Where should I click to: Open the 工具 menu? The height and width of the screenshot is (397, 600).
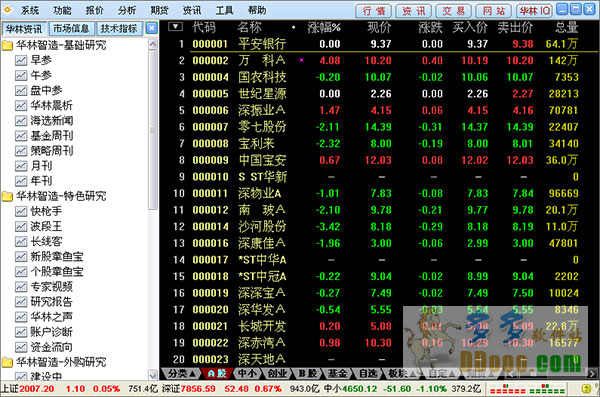click(x=224, y=10)
